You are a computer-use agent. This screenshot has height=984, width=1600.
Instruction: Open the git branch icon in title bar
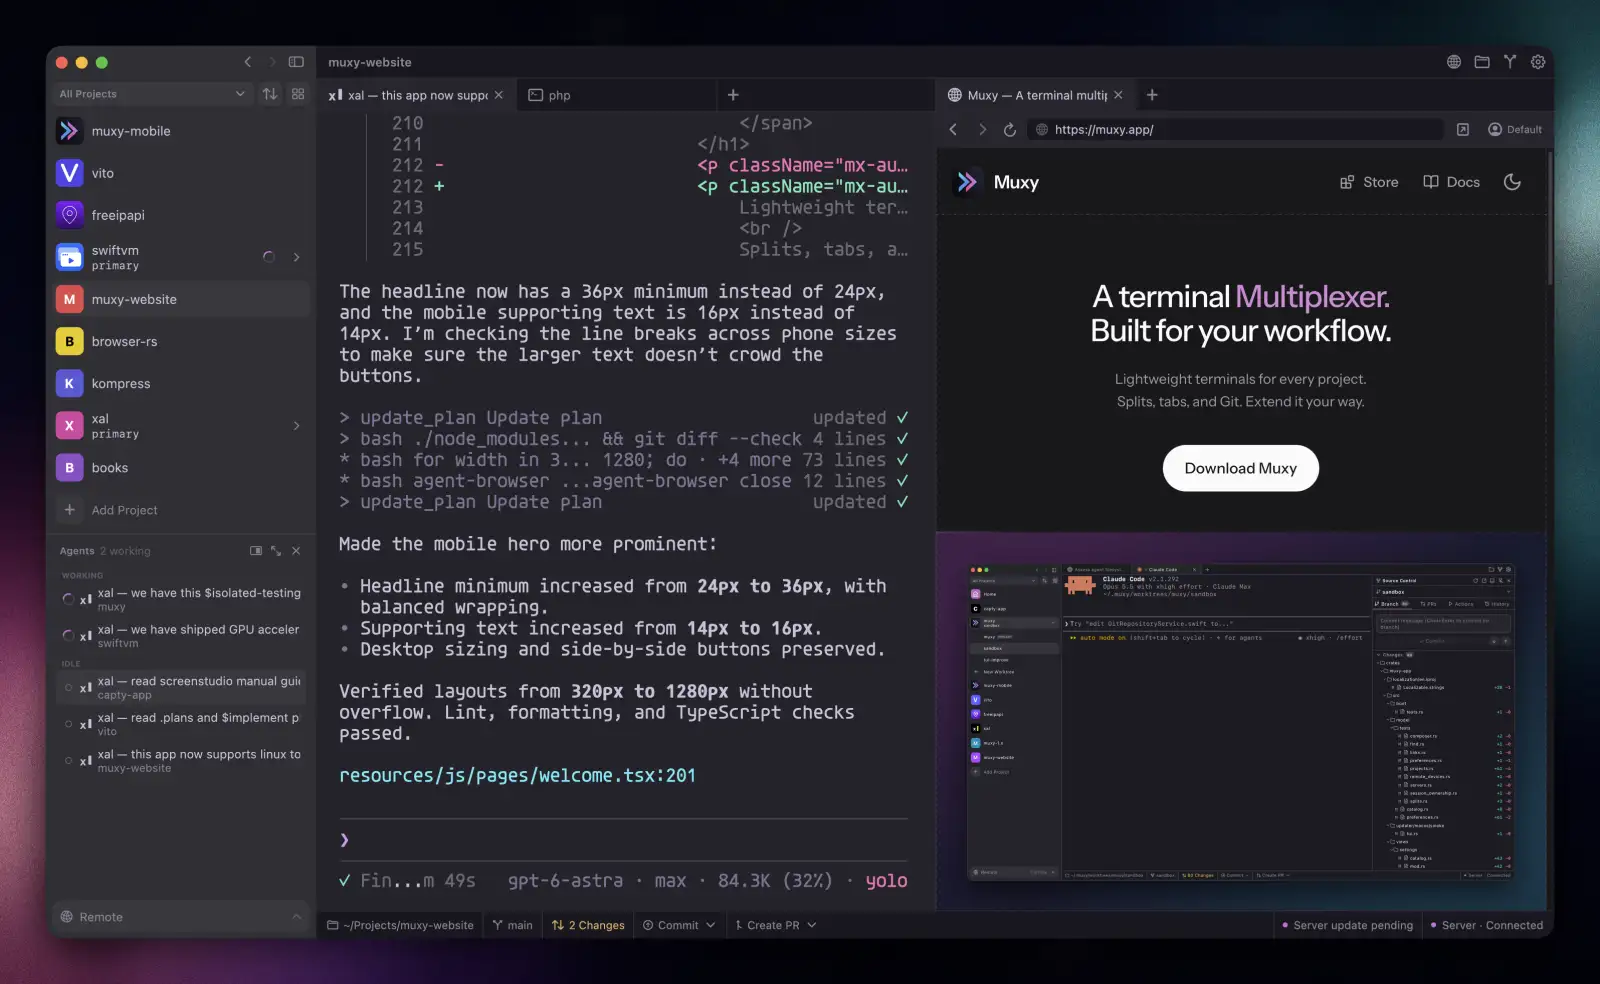(x=1510, y=62)
